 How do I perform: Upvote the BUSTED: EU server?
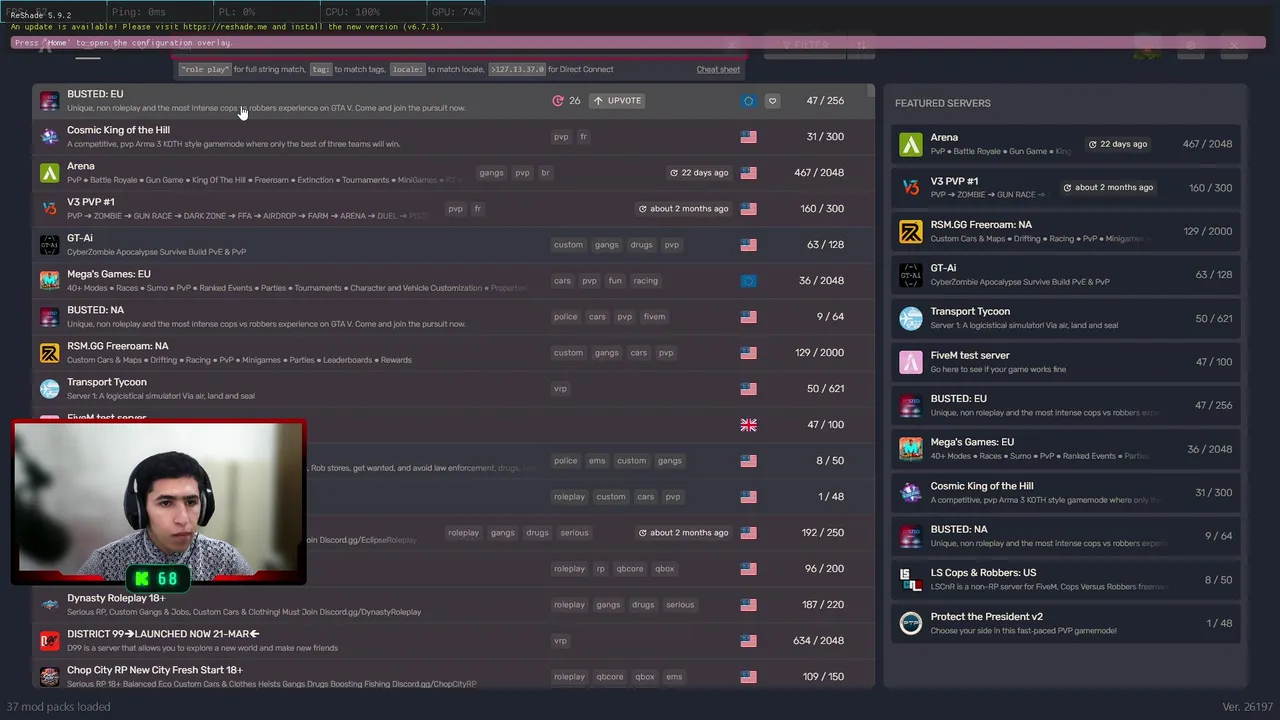click(x=616, y=101)
